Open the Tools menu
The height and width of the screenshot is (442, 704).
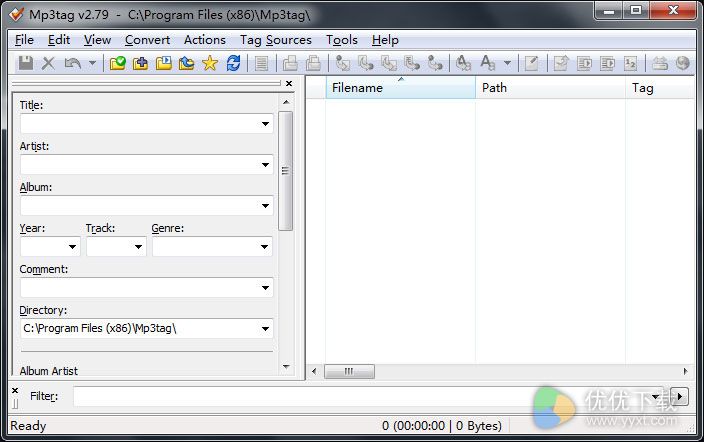click(342, 40)
